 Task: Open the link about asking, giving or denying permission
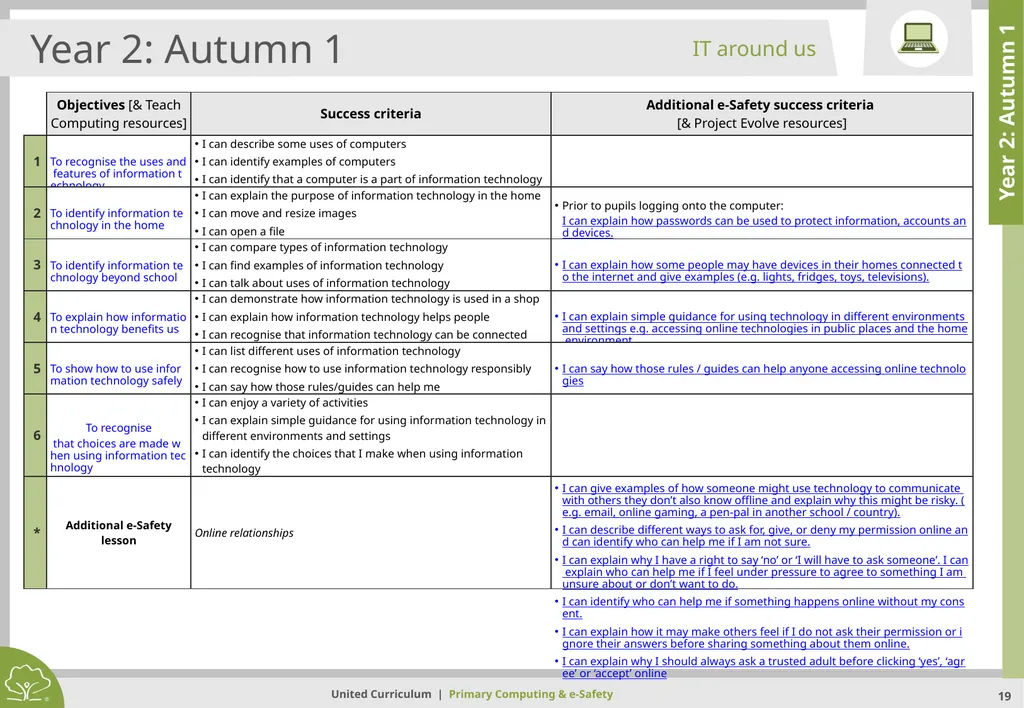765,536
